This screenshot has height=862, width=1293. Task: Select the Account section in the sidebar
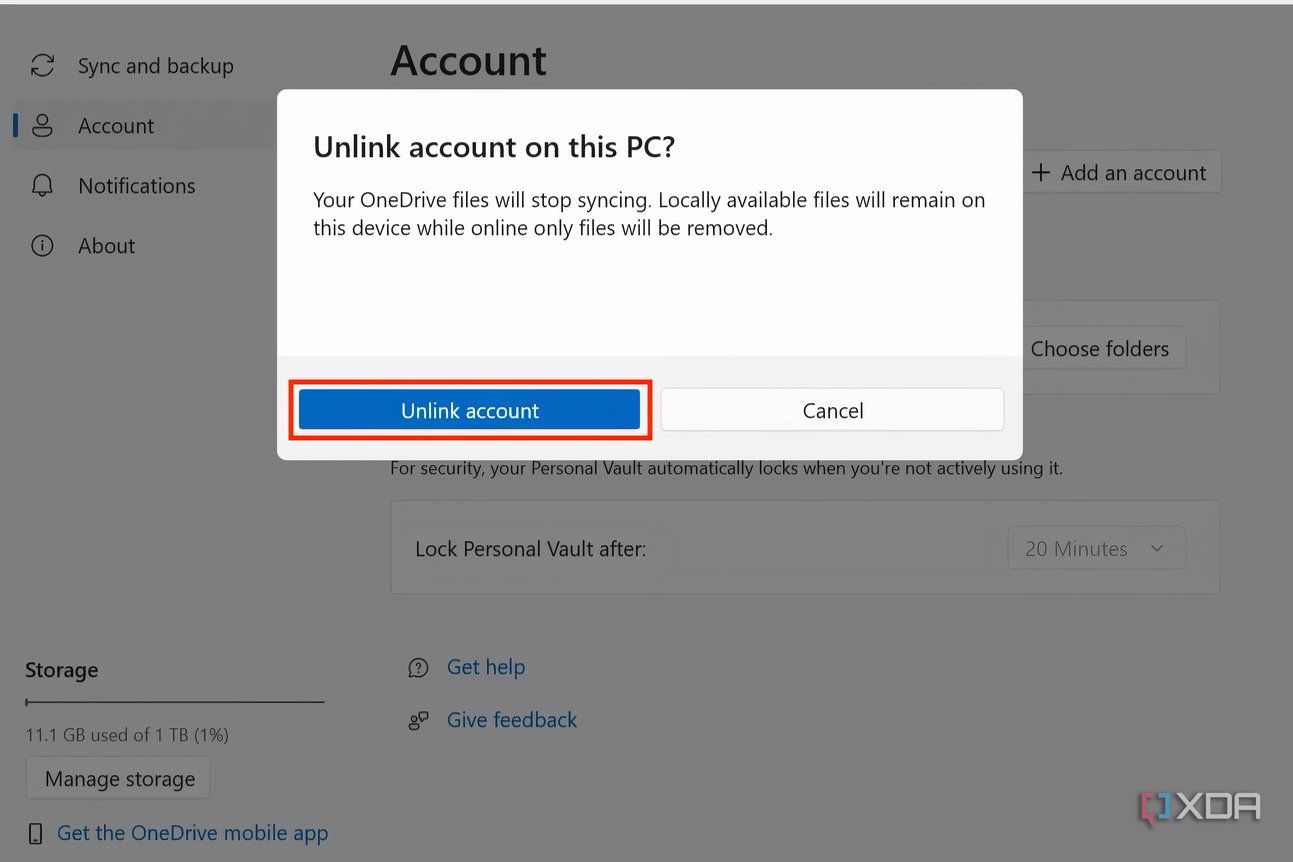point(116,125)
